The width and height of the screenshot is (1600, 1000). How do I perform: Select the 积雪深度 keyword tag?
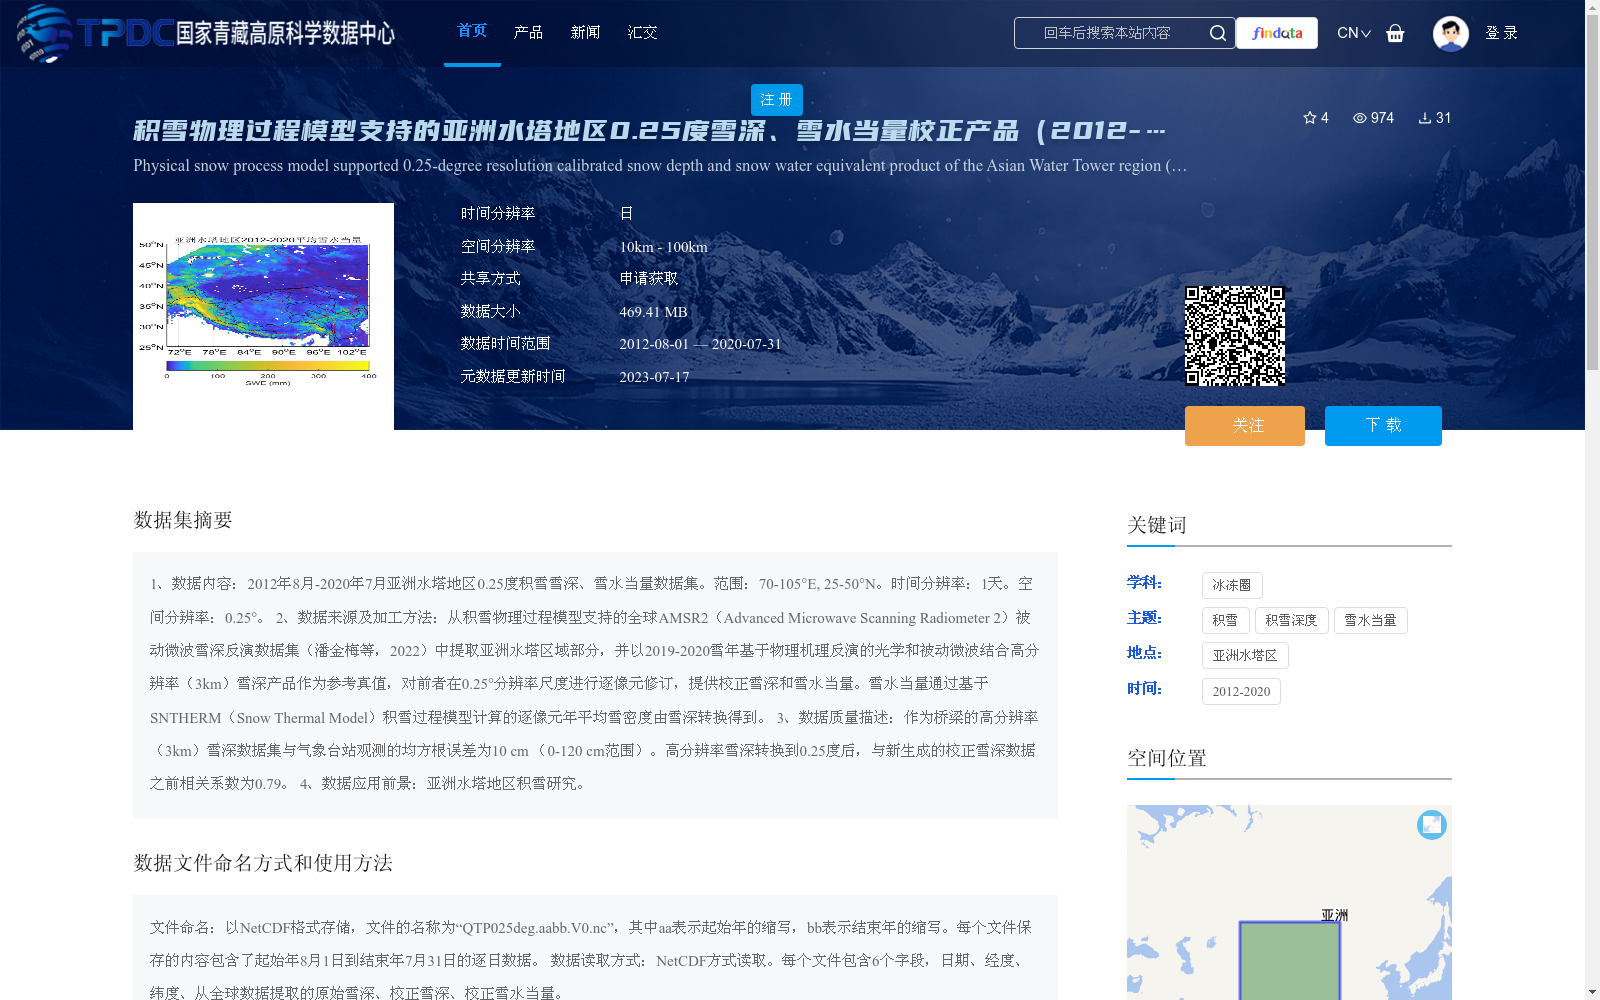tap(1291, 620)
